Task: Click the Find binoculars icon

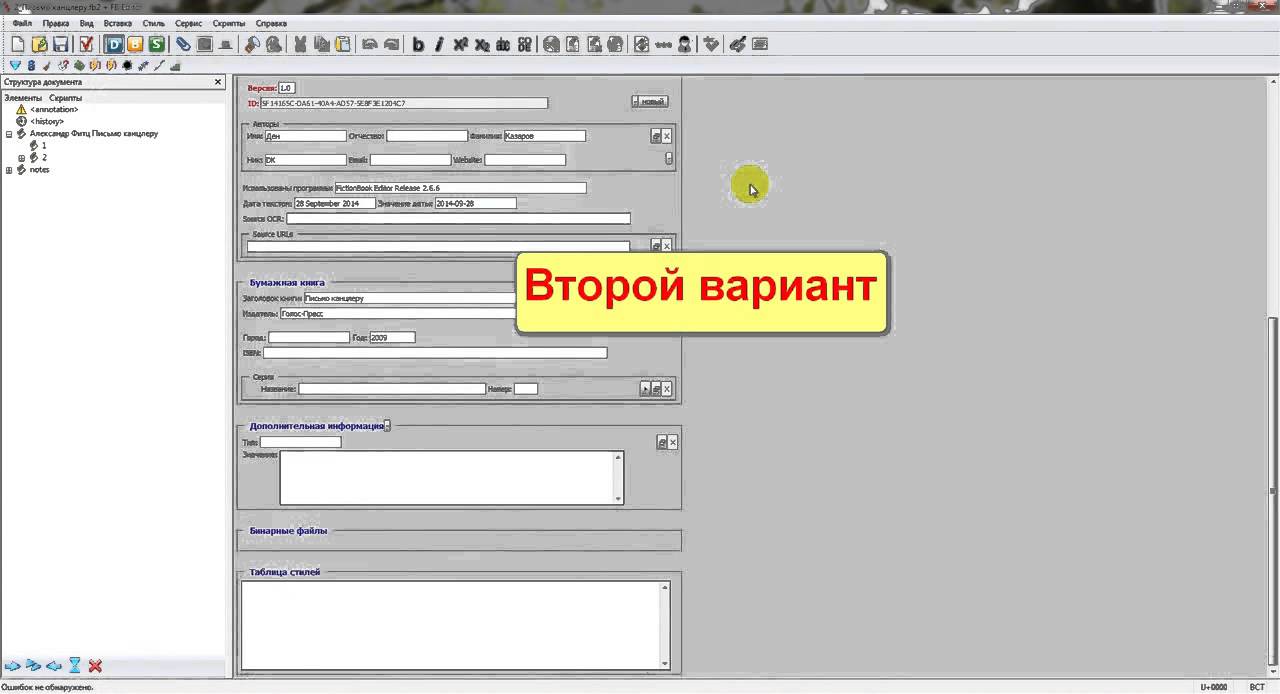Action: point(252,44)
